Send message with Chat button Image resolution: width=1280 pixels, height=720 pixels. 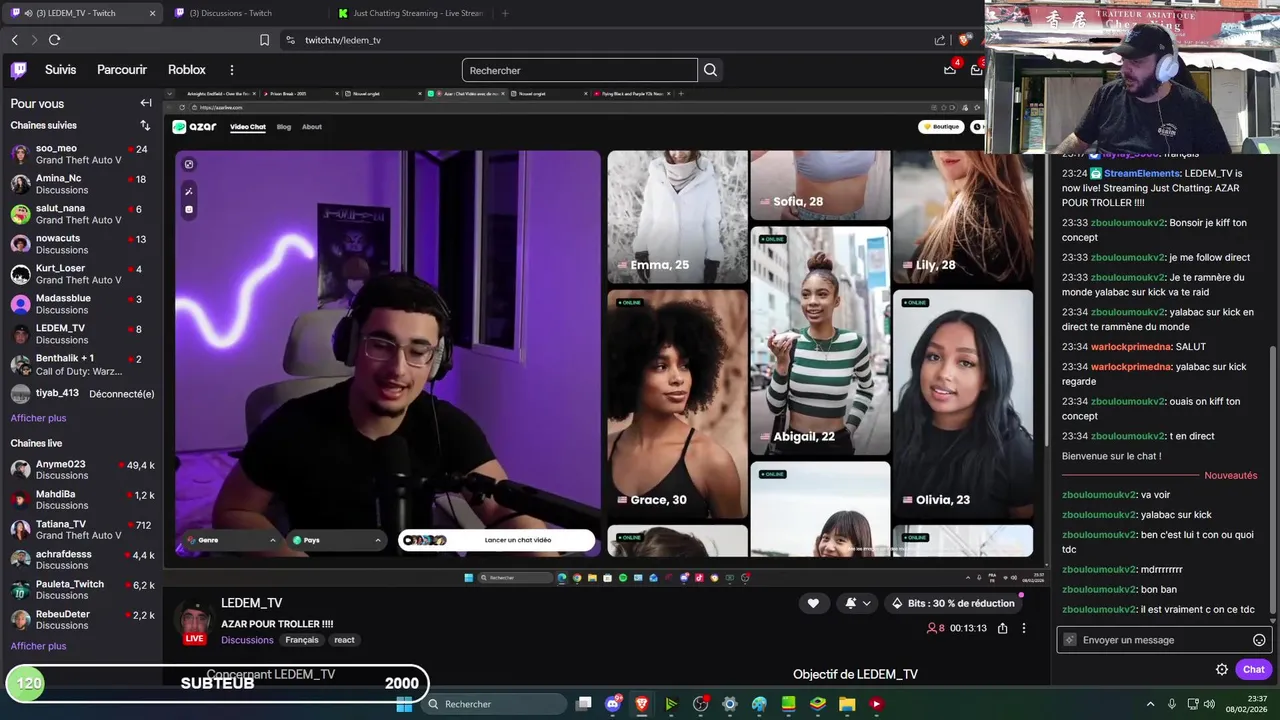[1253, 670]
